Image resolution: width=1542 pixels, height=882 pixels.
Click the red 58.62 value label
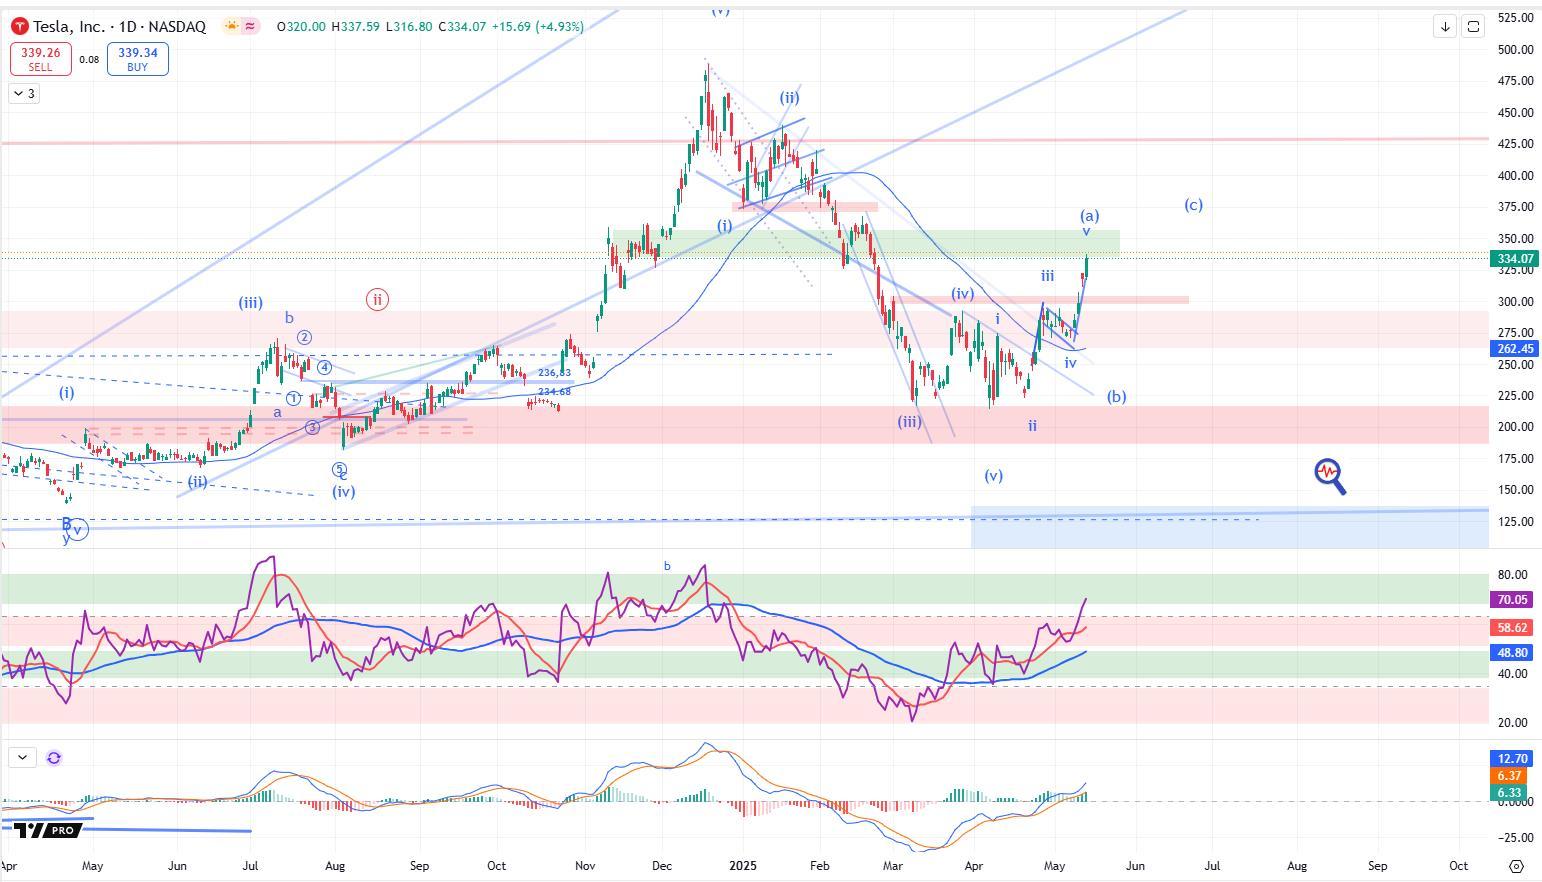(x=1511, y=628)
